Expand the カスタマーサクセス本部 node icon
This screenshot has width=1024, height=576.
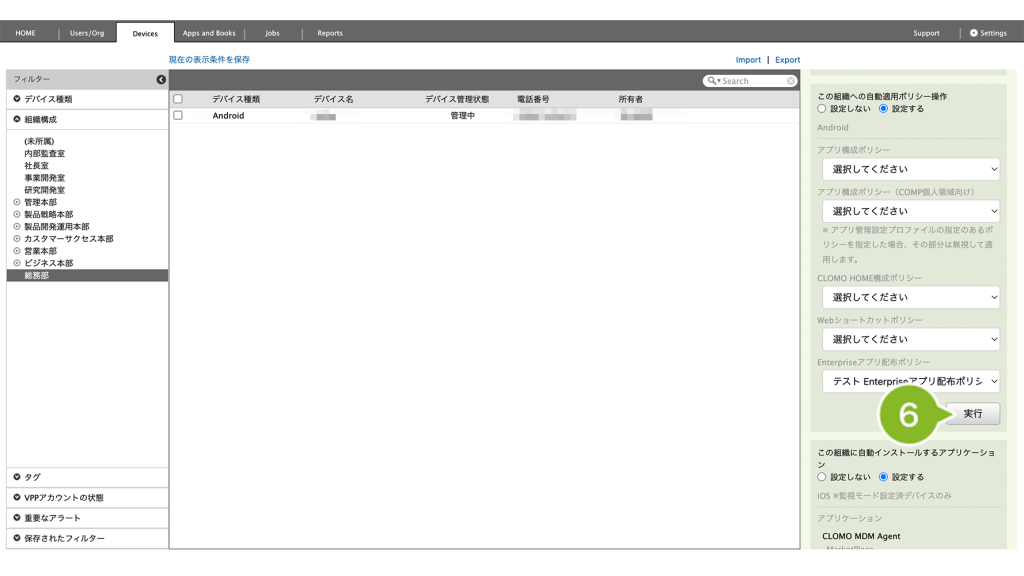click(x=17, y=239)
